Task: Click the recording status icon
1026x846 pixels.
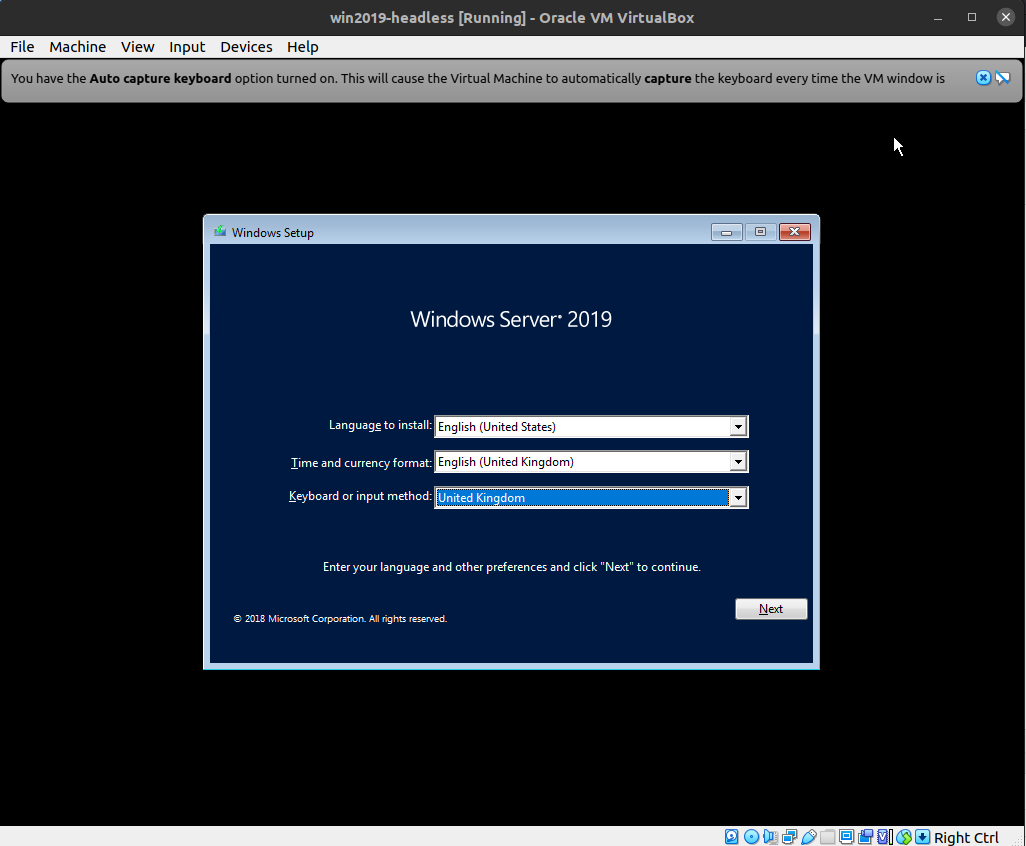Action: 866,837
